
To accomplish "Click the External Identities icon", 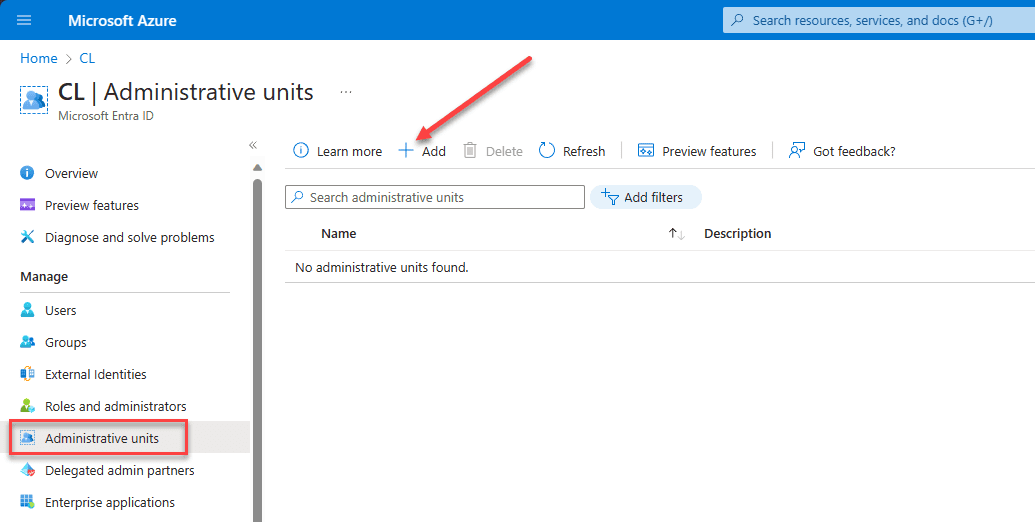I will click(x=27, y=374).
